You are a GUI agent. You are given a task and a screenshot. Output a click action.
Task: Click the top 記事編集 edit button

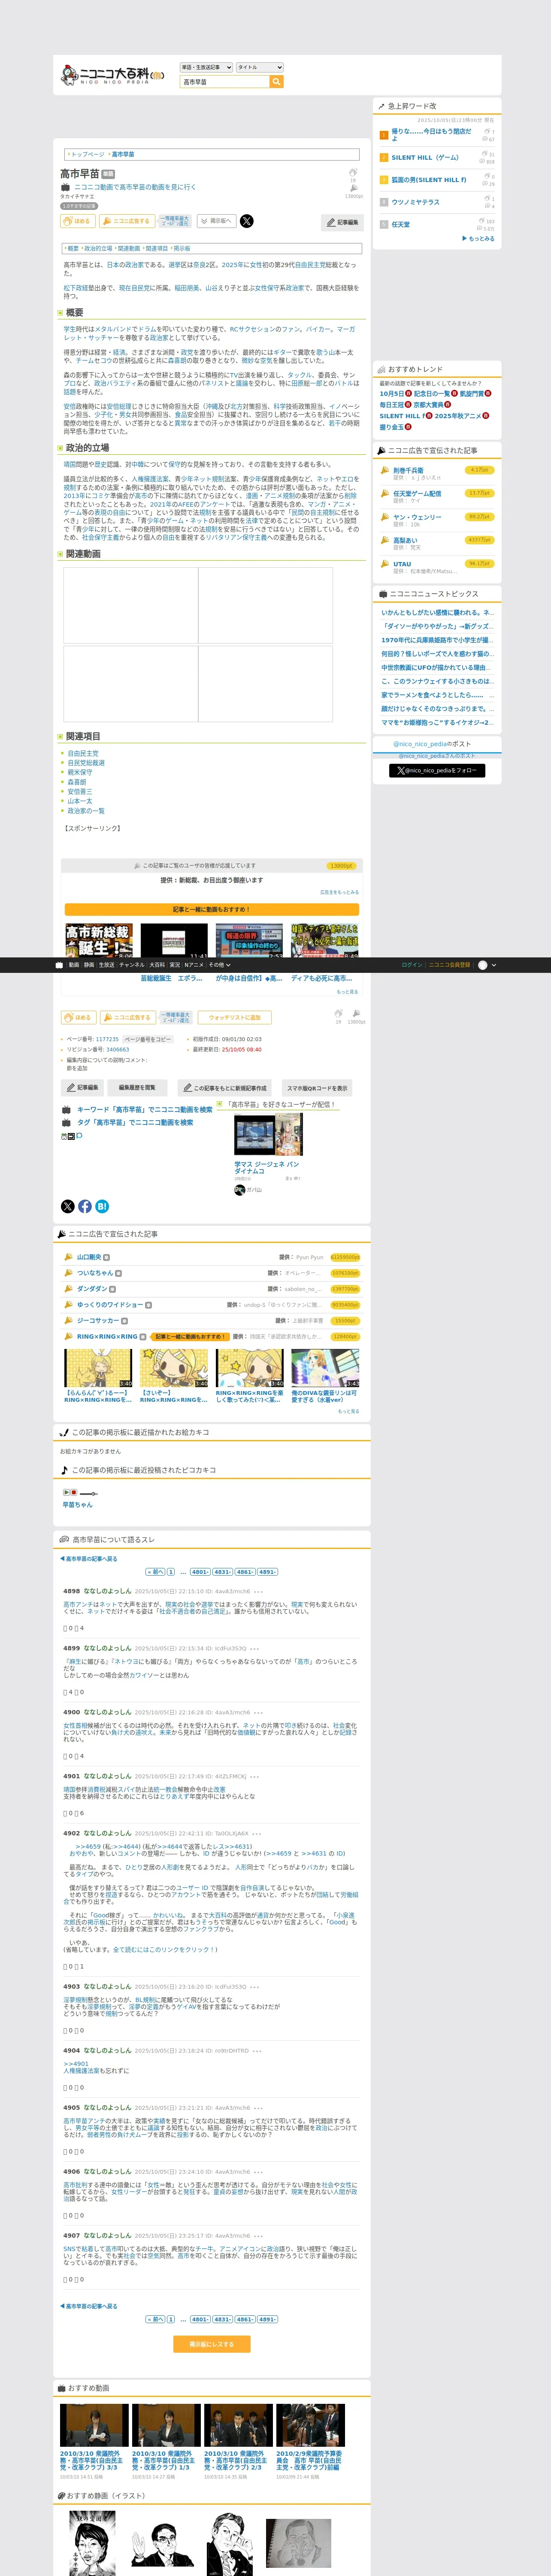(x=343, y=222)
